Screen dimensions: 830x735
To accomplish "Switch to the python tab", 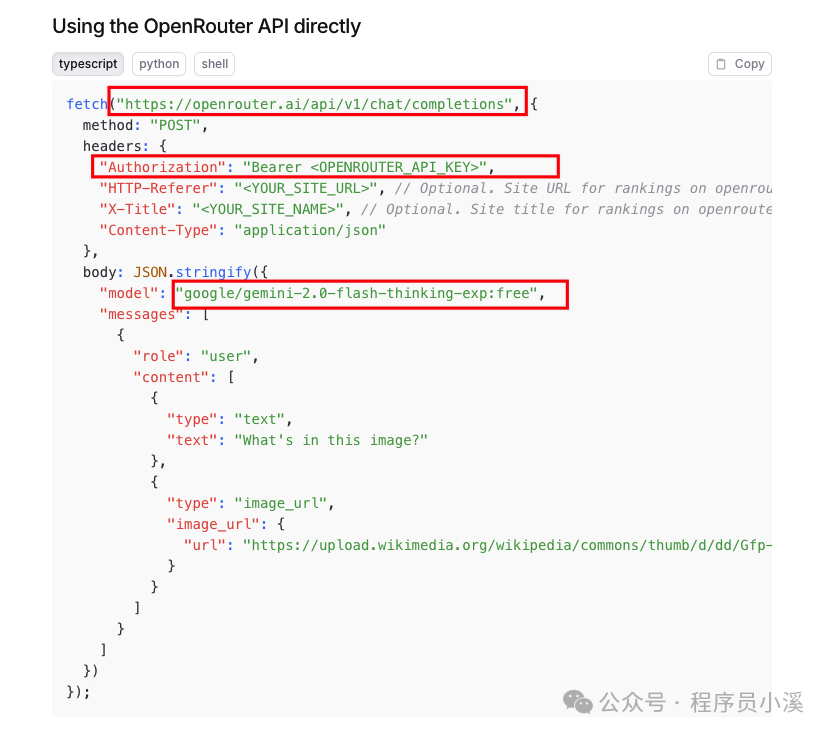I will (x=158, y=64).
